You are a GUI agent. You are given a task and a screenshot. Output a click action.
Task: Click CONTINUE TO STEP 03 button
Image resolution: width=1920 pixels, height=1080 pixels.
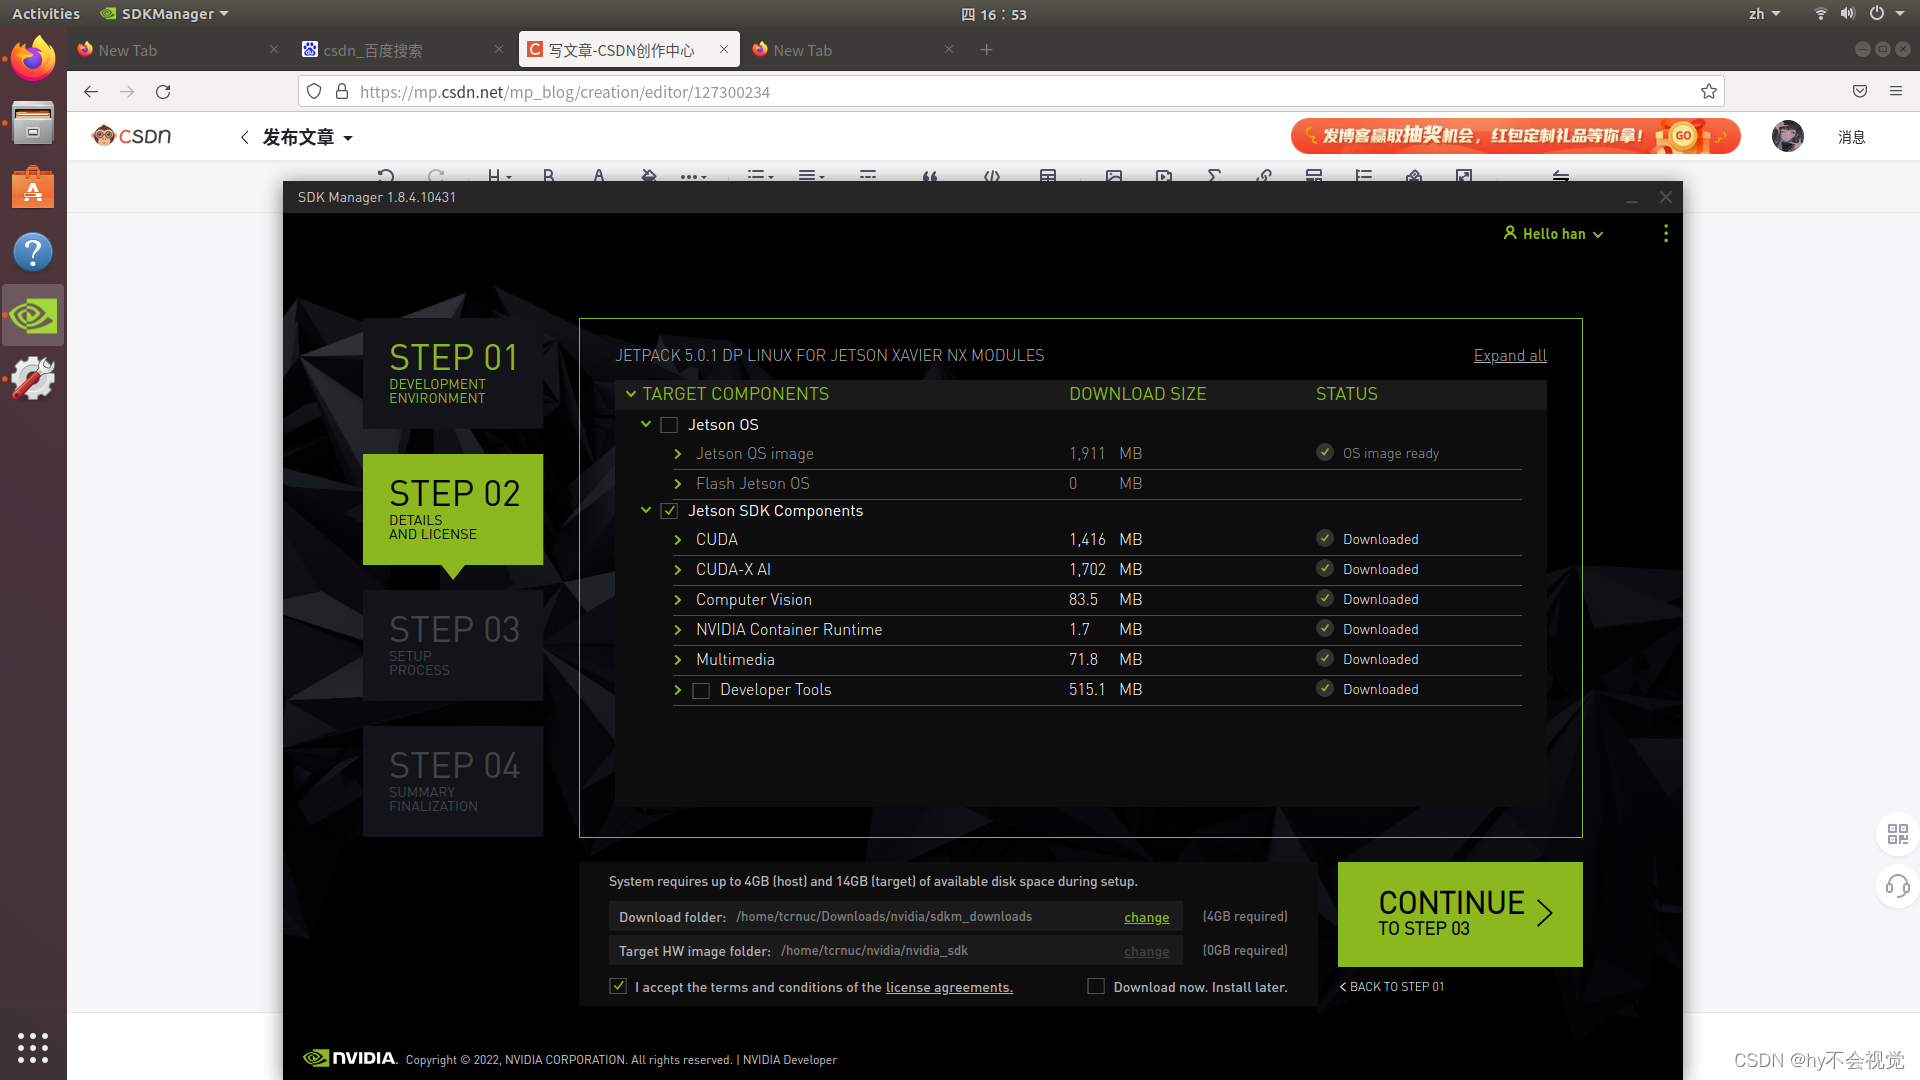pos(1459,914)
